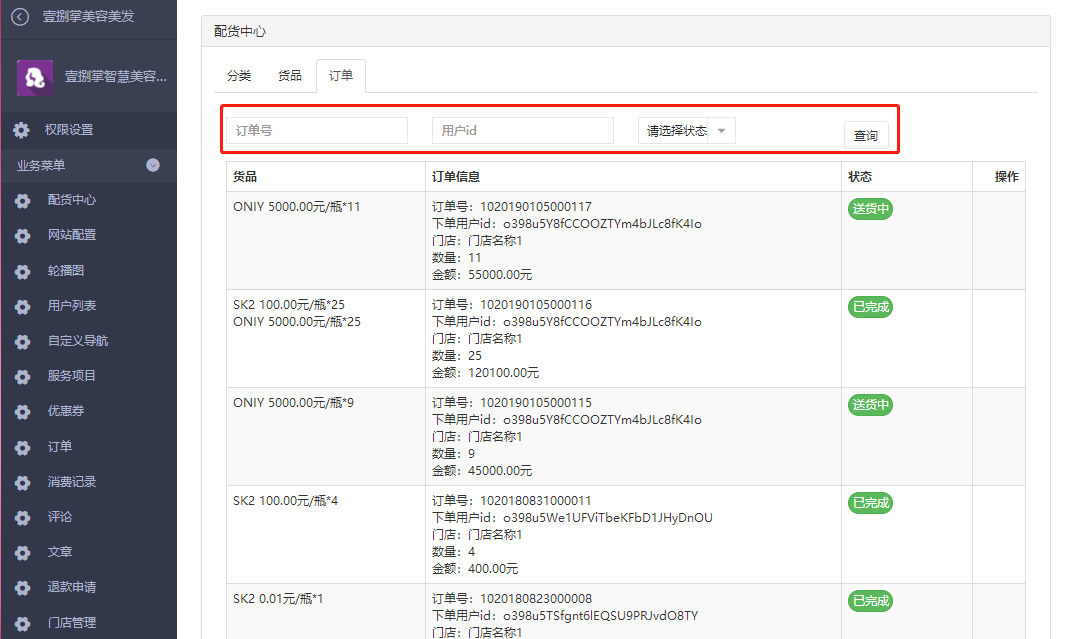
Task: Collapse the 业务菜单 section chevron
Action: coord(153,165)
